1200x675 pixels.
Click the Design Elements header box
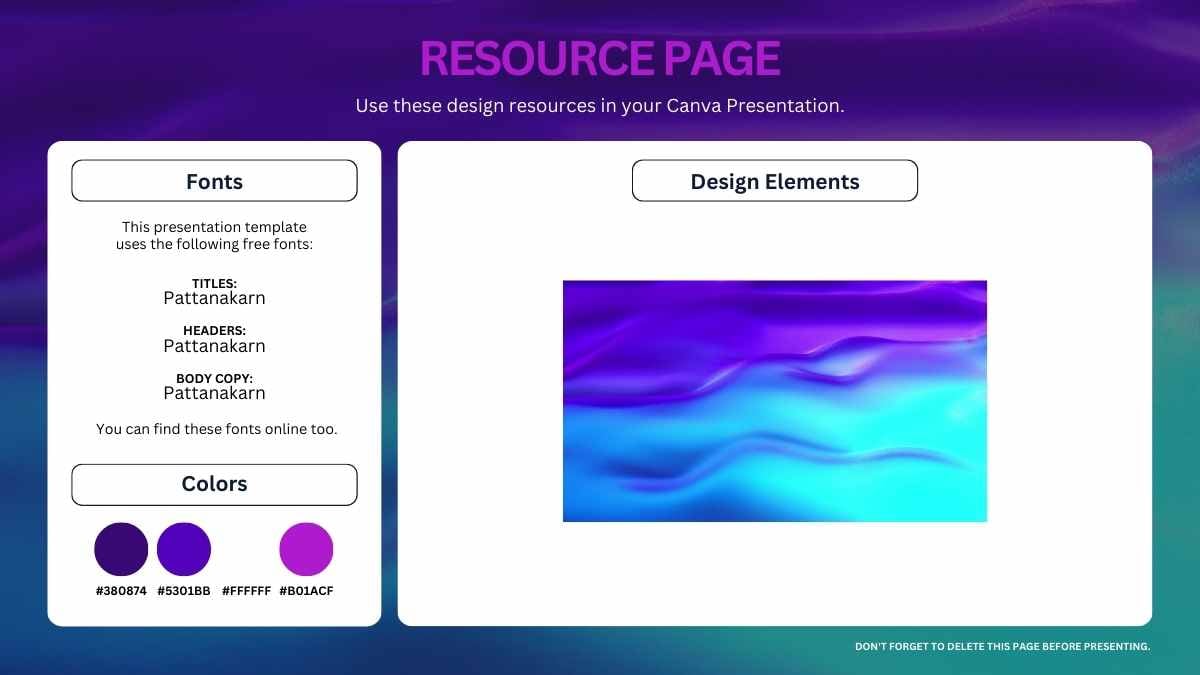[775, 181]
